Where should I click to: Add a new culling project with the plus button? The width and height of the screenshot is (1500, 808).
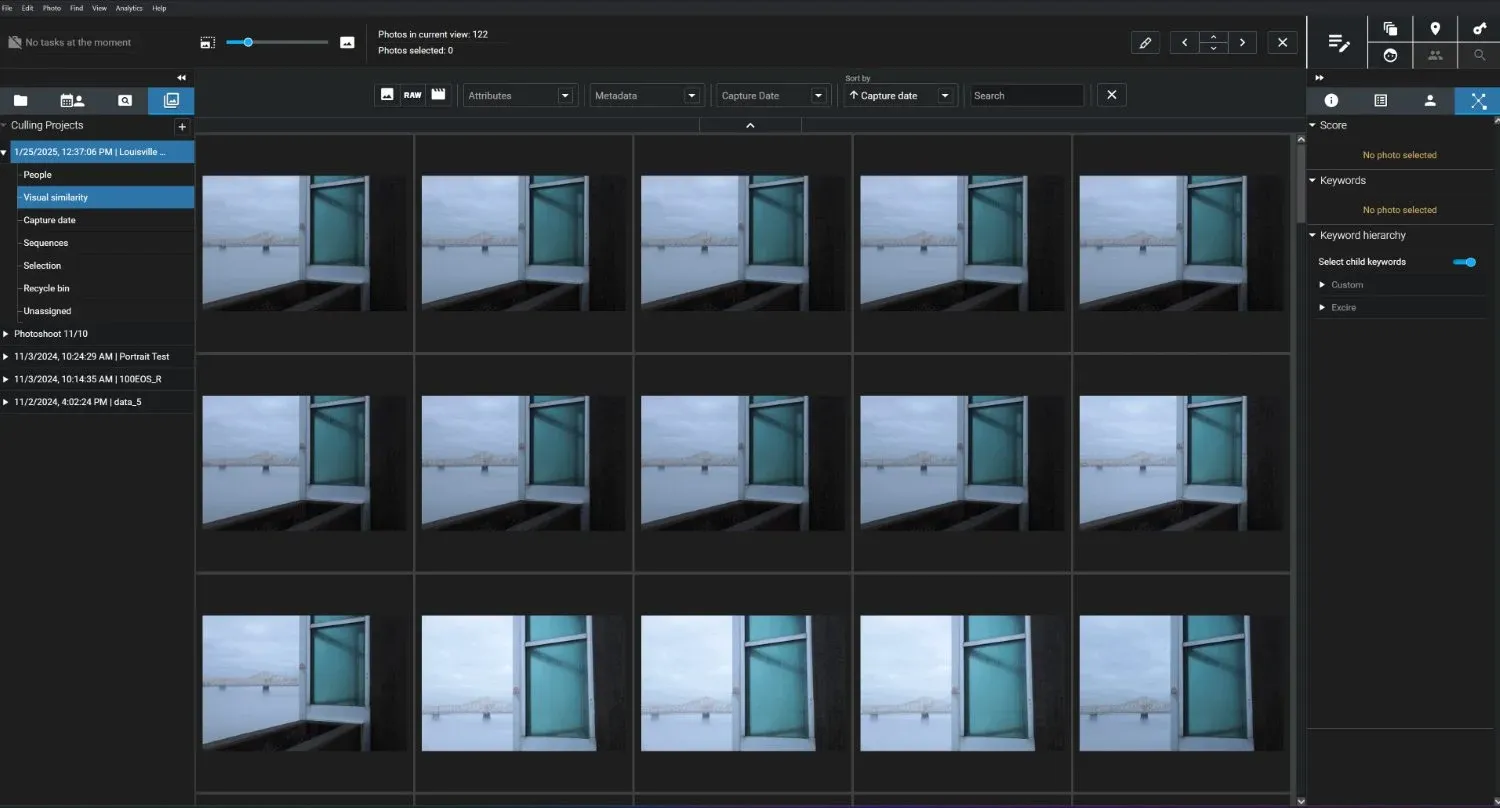click(x=182, y=127)
